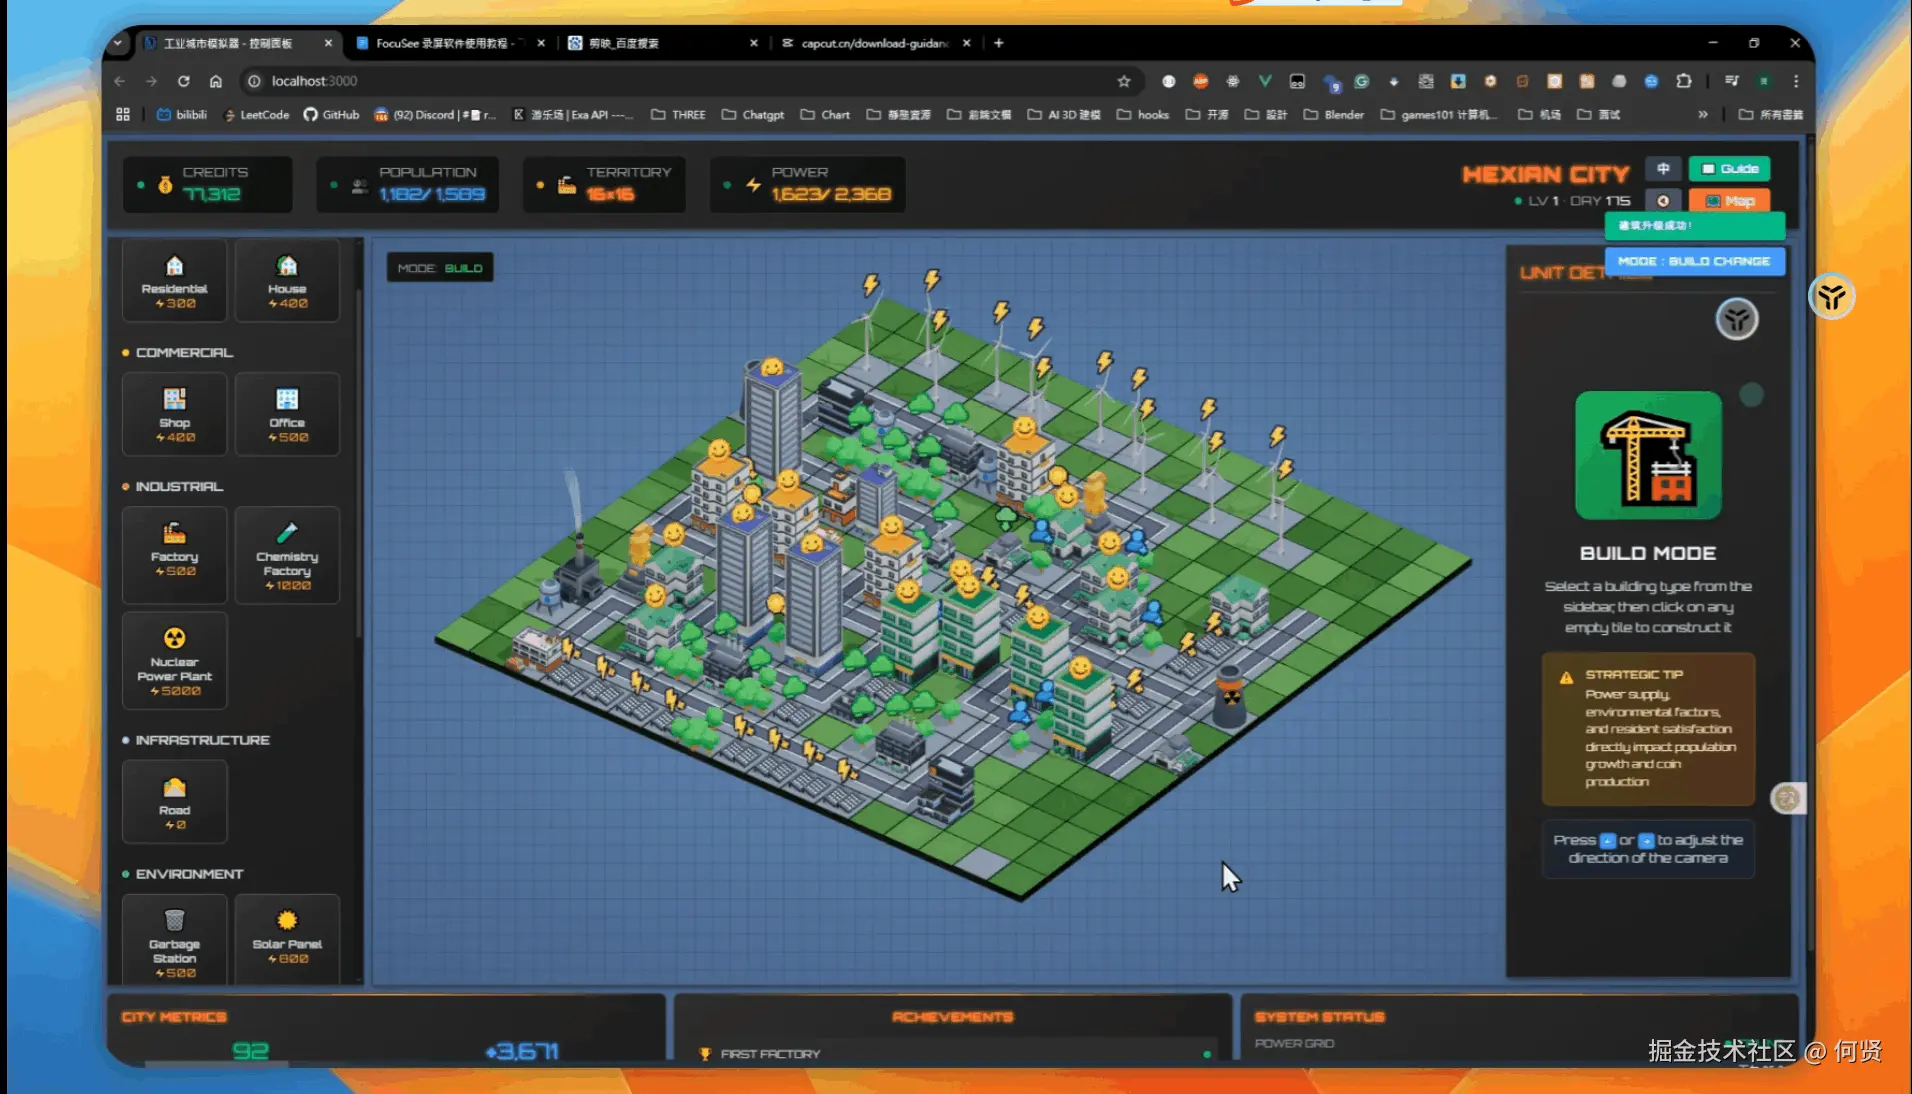
Task: Open the browser three-dot menu
Action: (1796, 81)
